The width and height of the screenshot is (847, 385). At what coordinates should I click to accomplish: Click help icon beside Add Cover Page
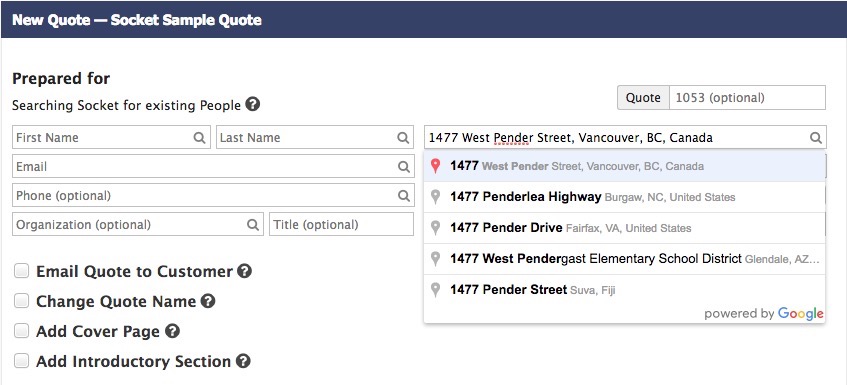[x=172, y=330]
